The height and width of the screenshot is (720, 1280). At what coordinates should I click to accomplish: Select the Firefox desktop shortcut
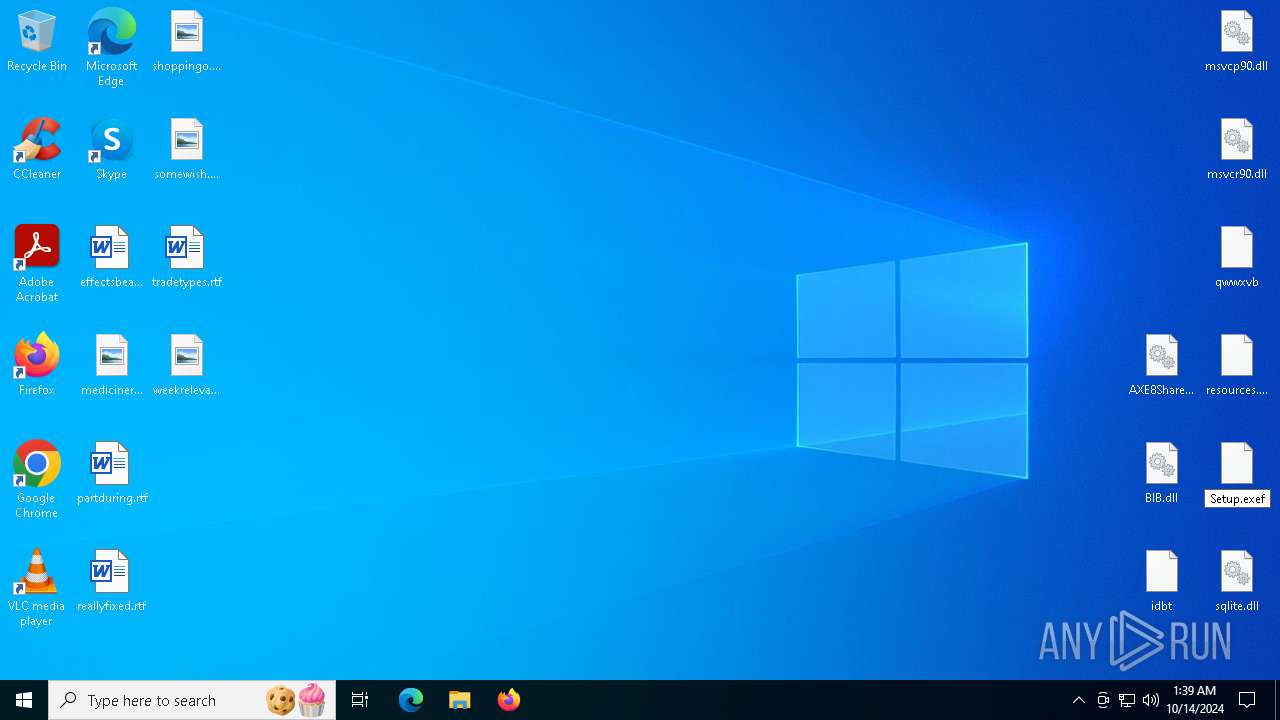click(x=37, y=366)
